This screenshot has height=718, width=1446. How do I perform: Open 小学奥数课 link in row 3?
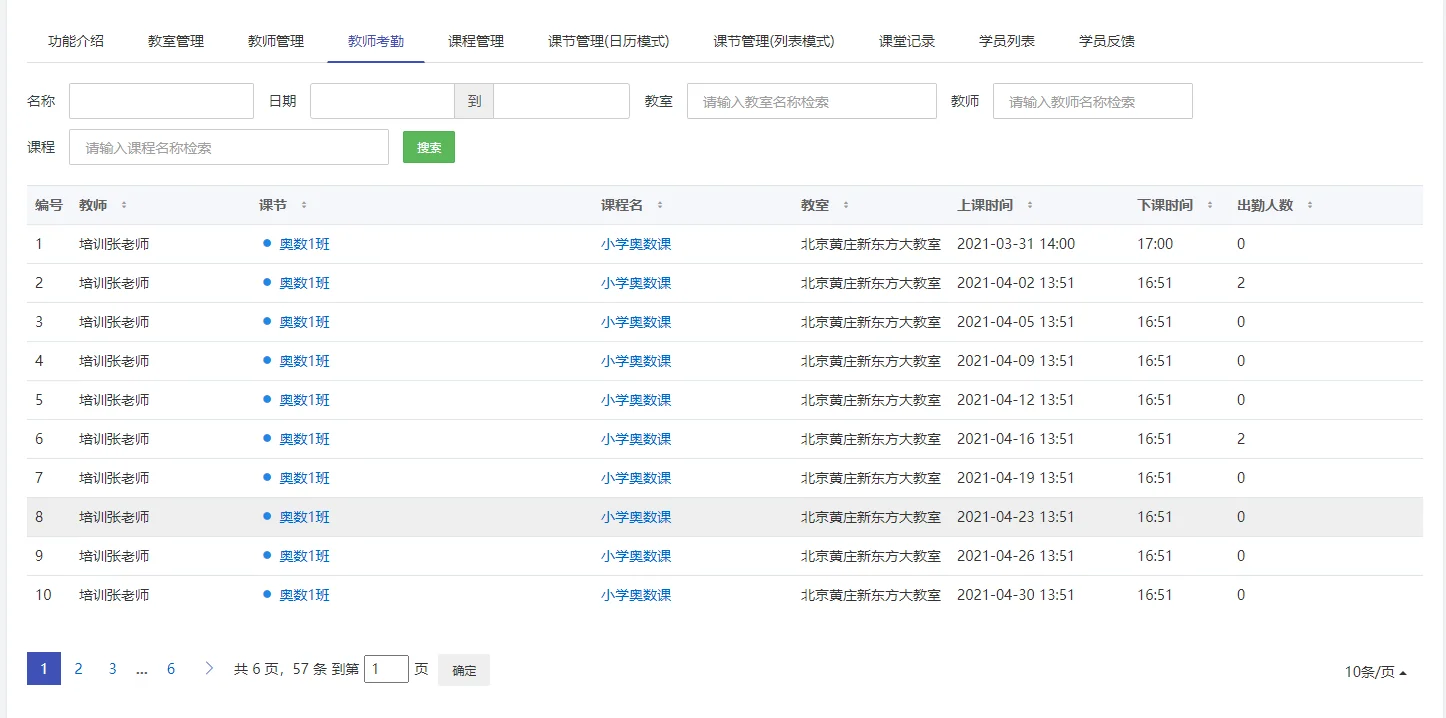click(636, 322)
